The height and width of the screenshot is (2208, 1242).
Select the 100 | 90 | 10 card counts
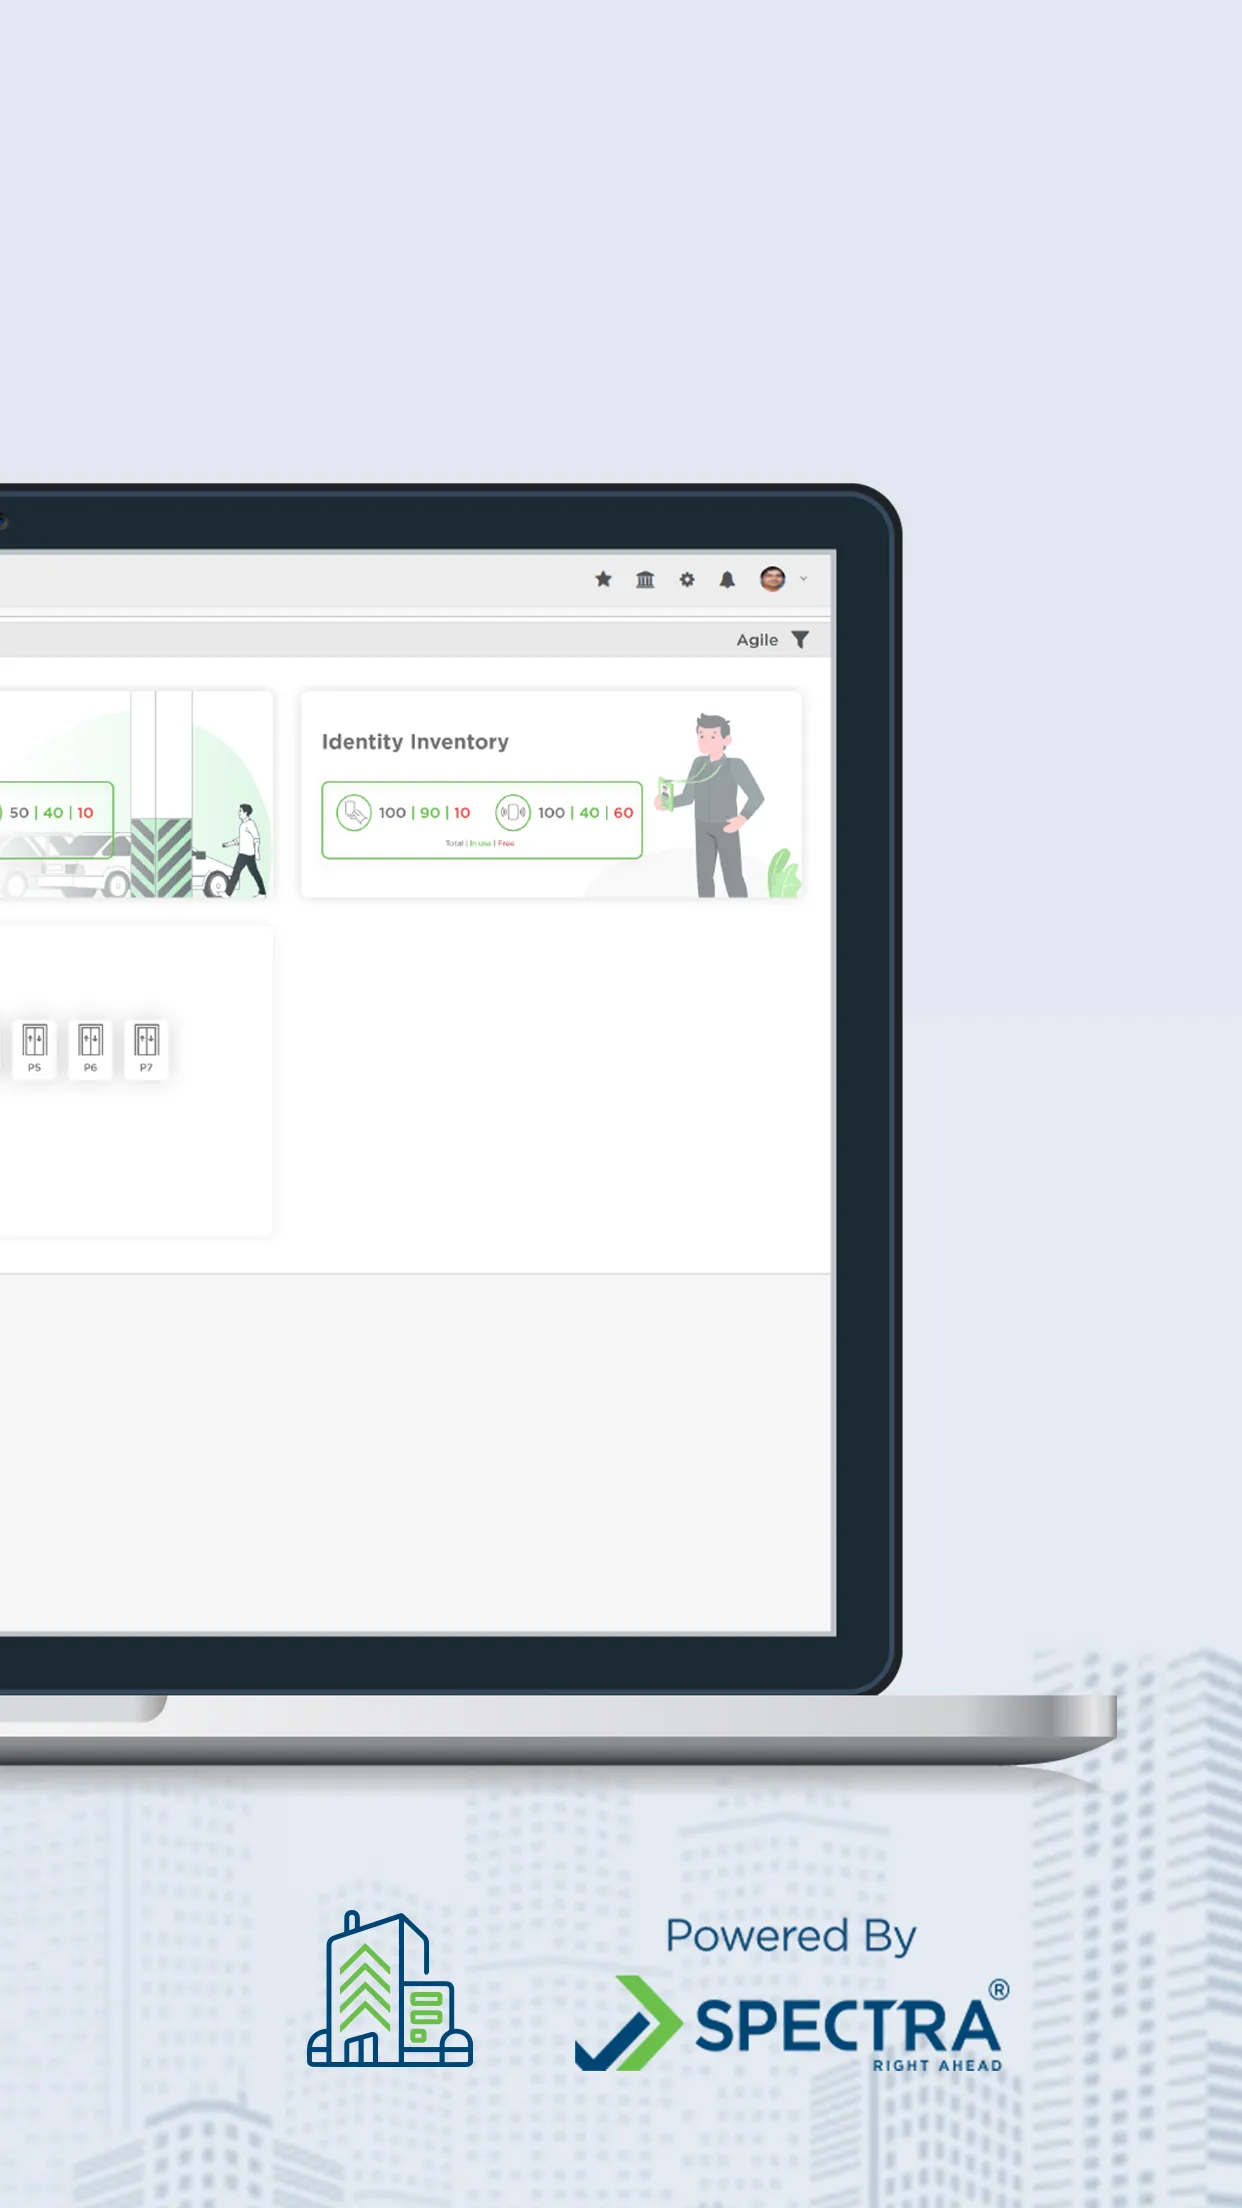pyautogui.click(x=424, y=813)
